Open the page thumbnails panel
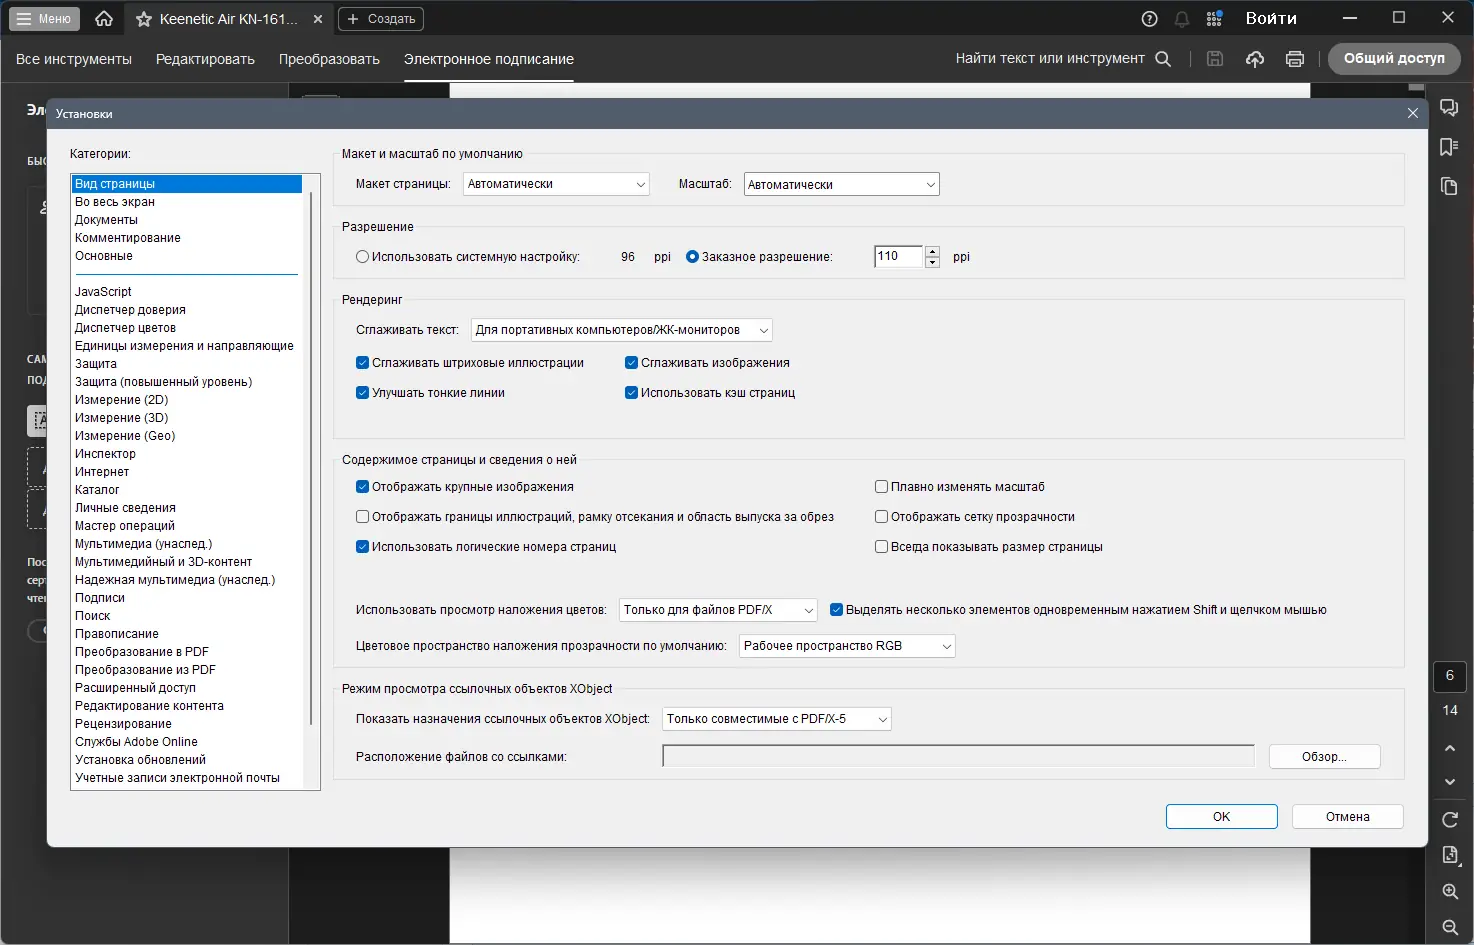The width and height of the screenshot is (1474, 945). pos(1450,186)
